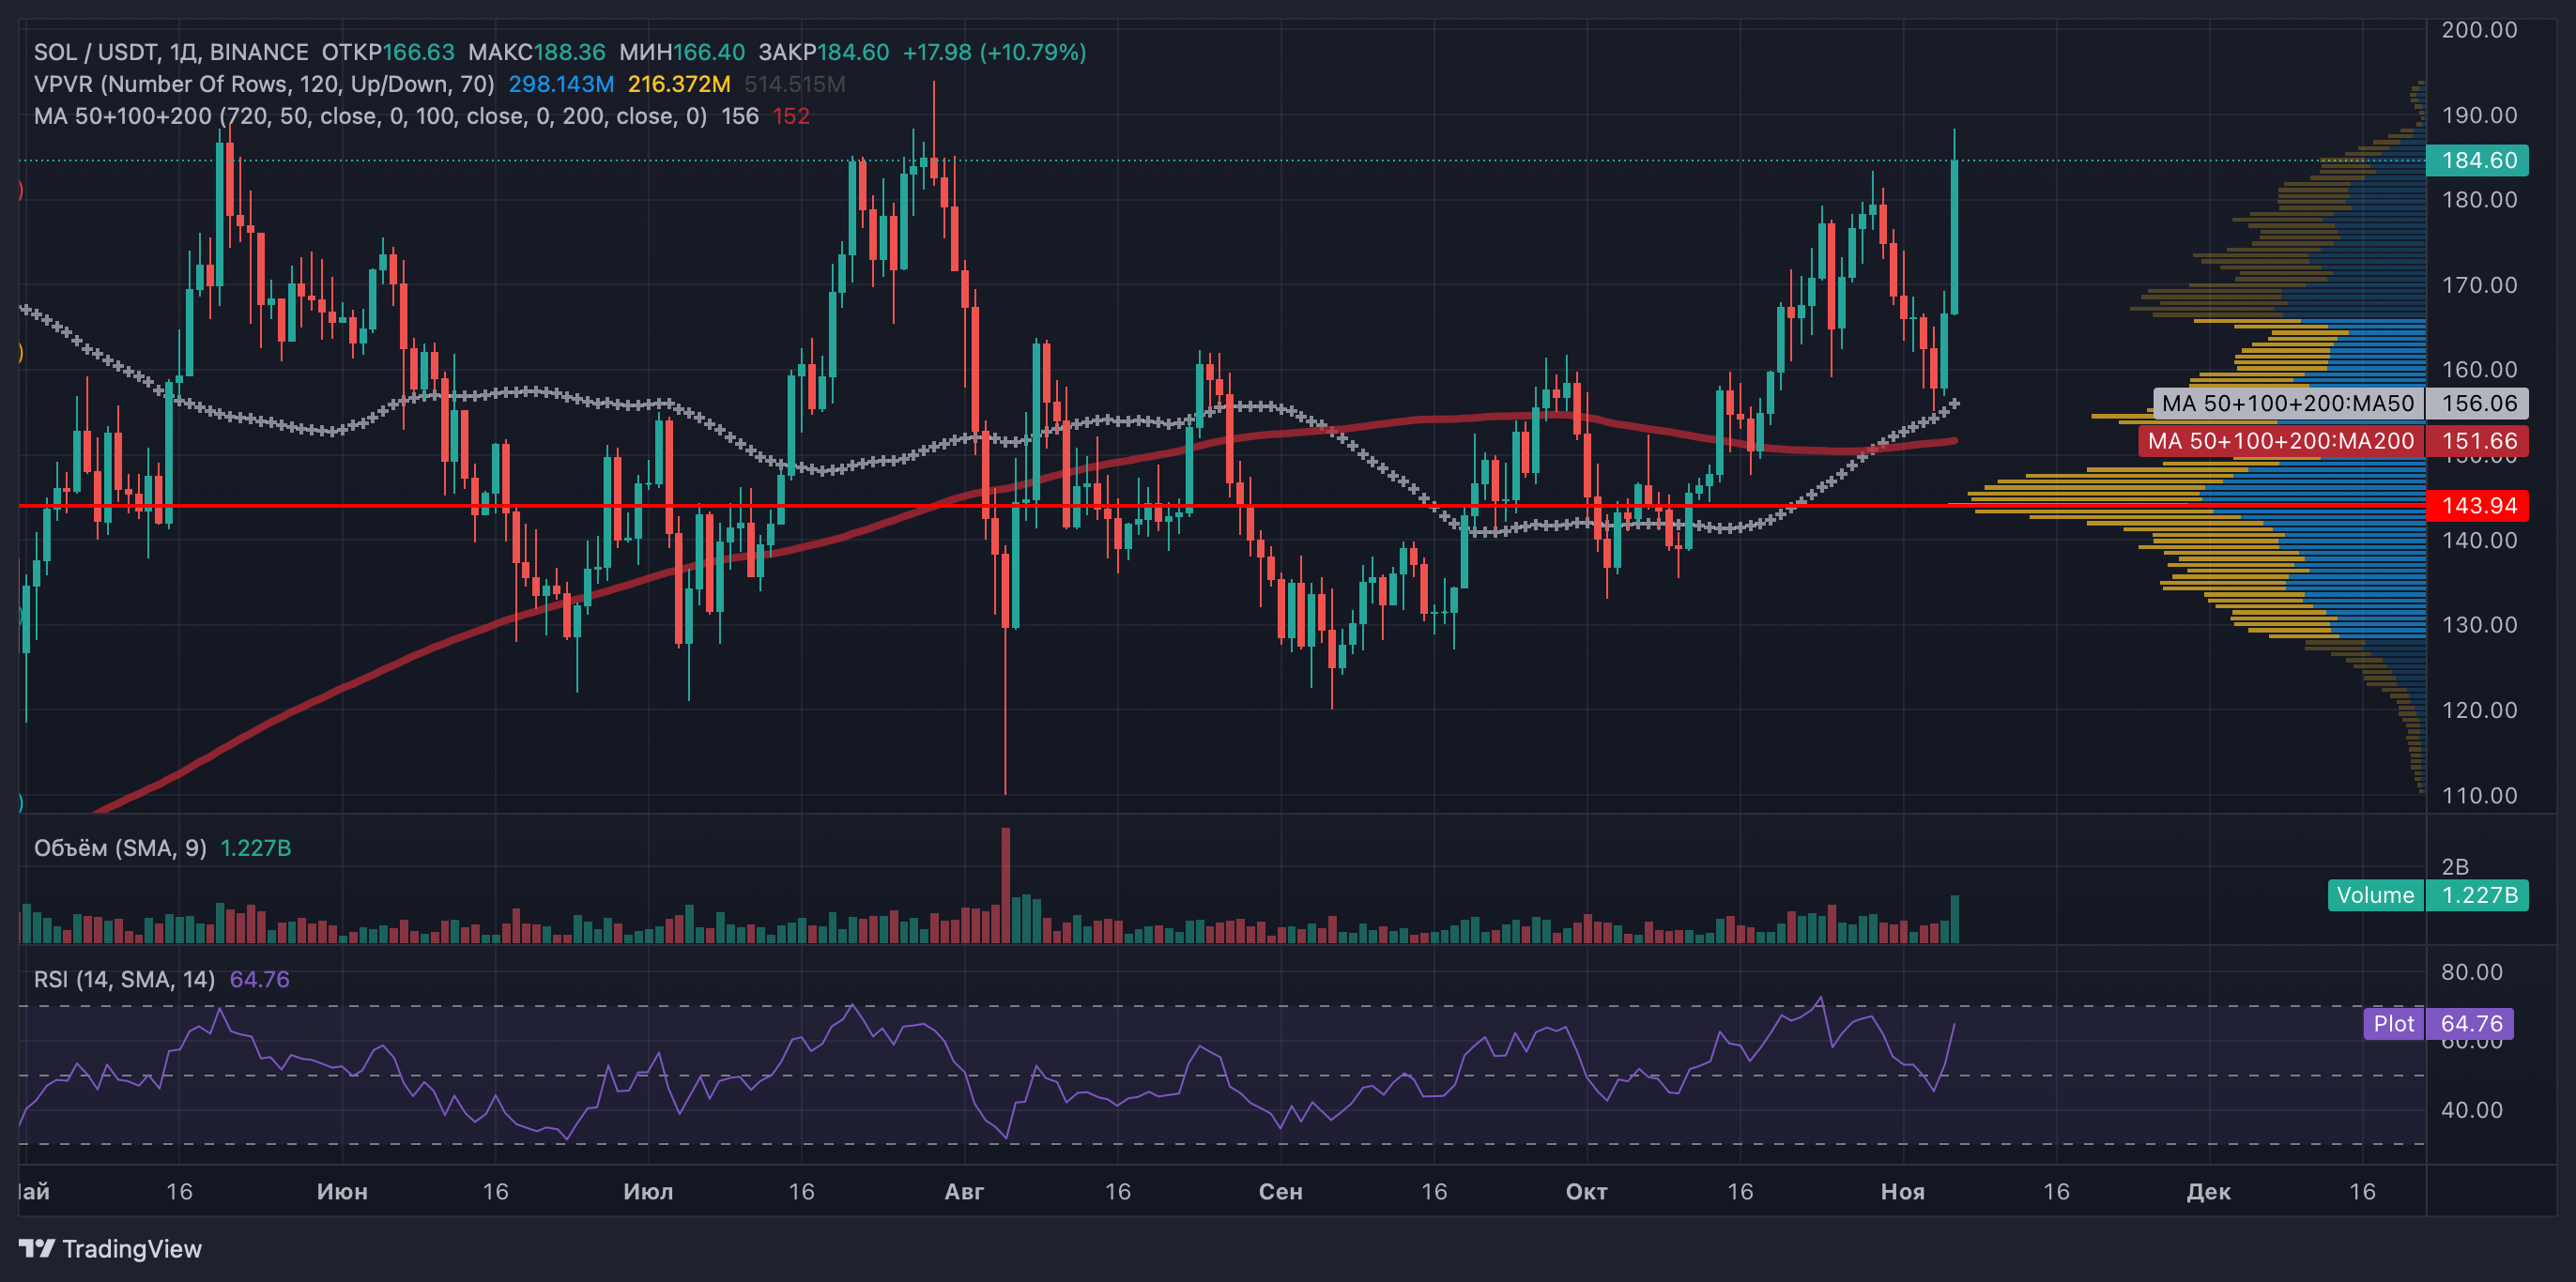Screen dimensions: 2576x1282
Task: Click the daily change +17.98 (+10.79%)
Action: (994, 52)
